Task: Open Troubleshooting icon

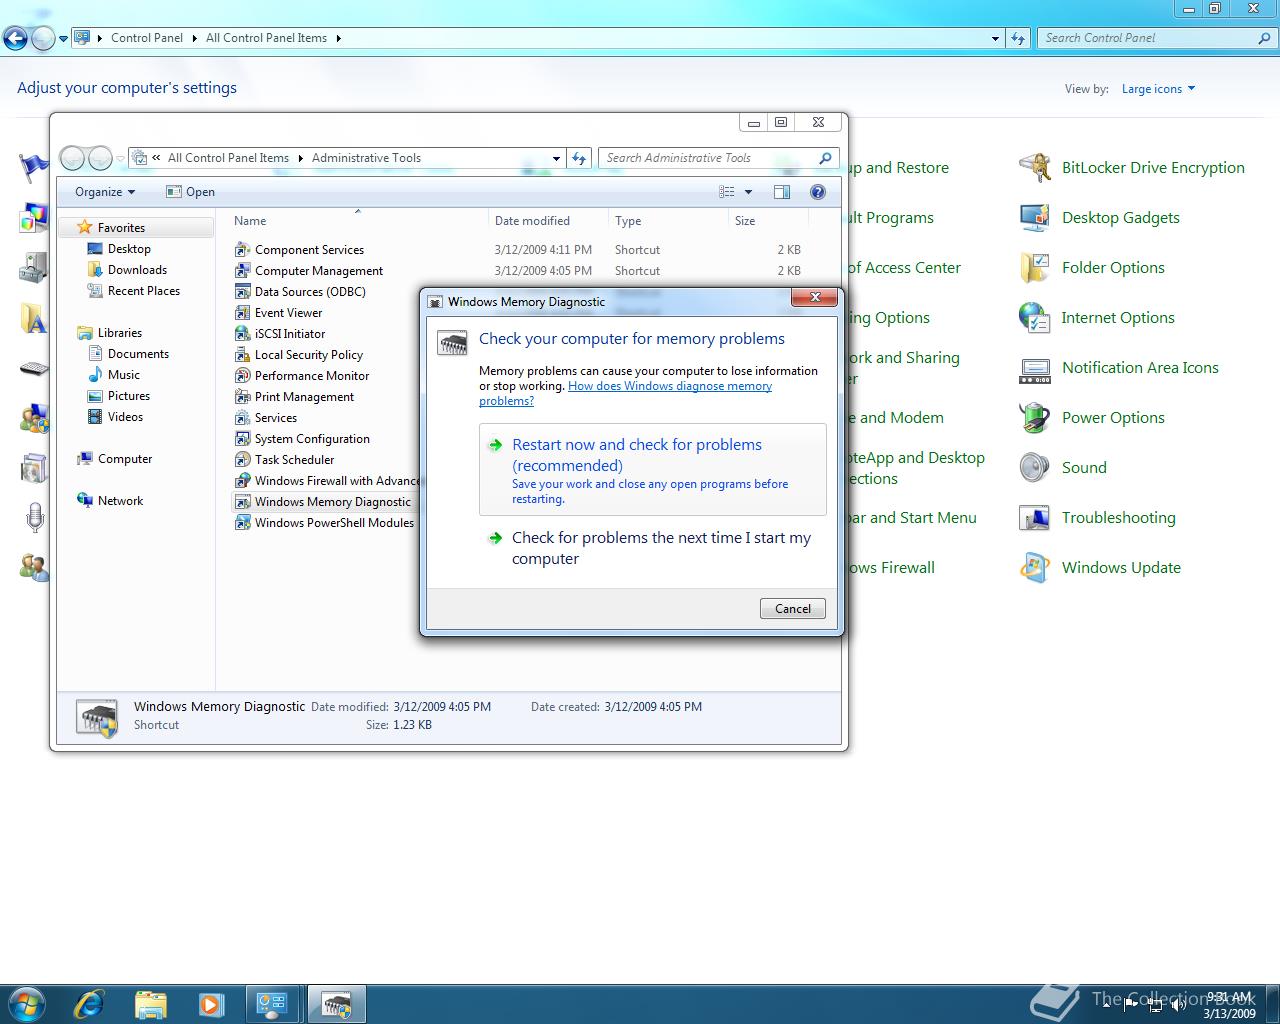Action: (x=1035, y=517)
